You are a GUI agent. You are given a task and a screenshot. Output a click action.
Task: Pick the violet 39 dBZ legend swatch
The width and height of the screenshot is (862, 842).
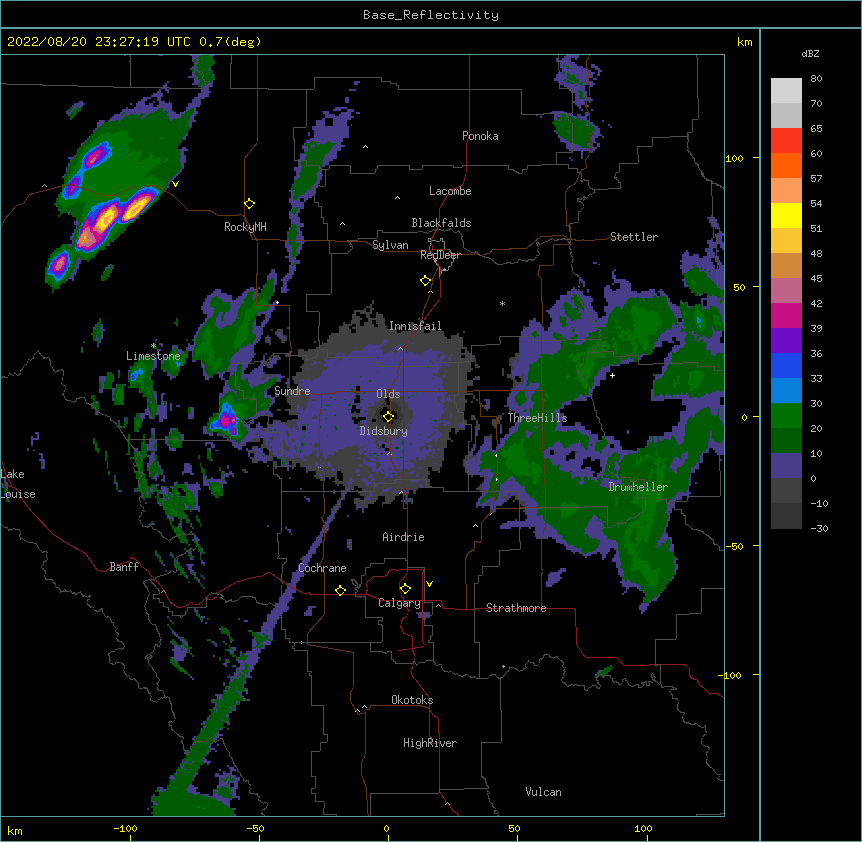coord(786,341)
